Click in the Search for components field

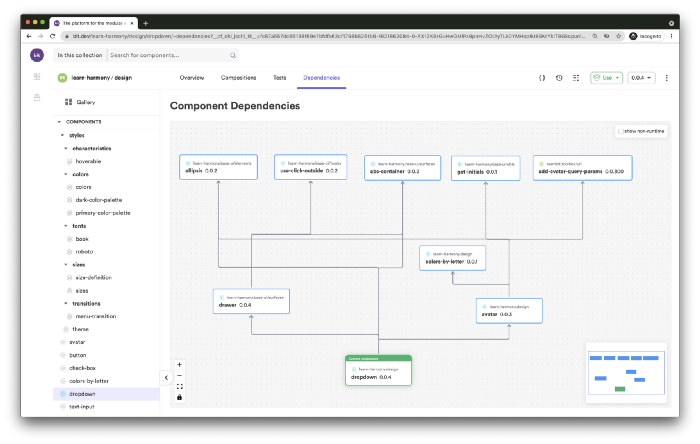click(x=168, y=55)
